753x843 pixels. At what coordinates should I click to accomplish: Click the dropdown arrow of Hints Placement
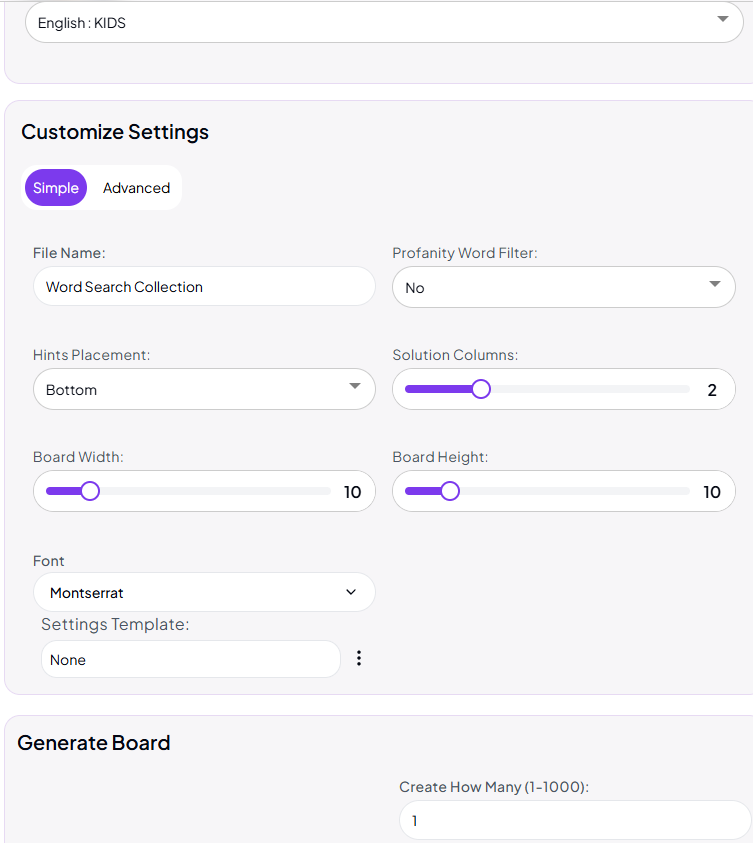click(x=355, y=387)
